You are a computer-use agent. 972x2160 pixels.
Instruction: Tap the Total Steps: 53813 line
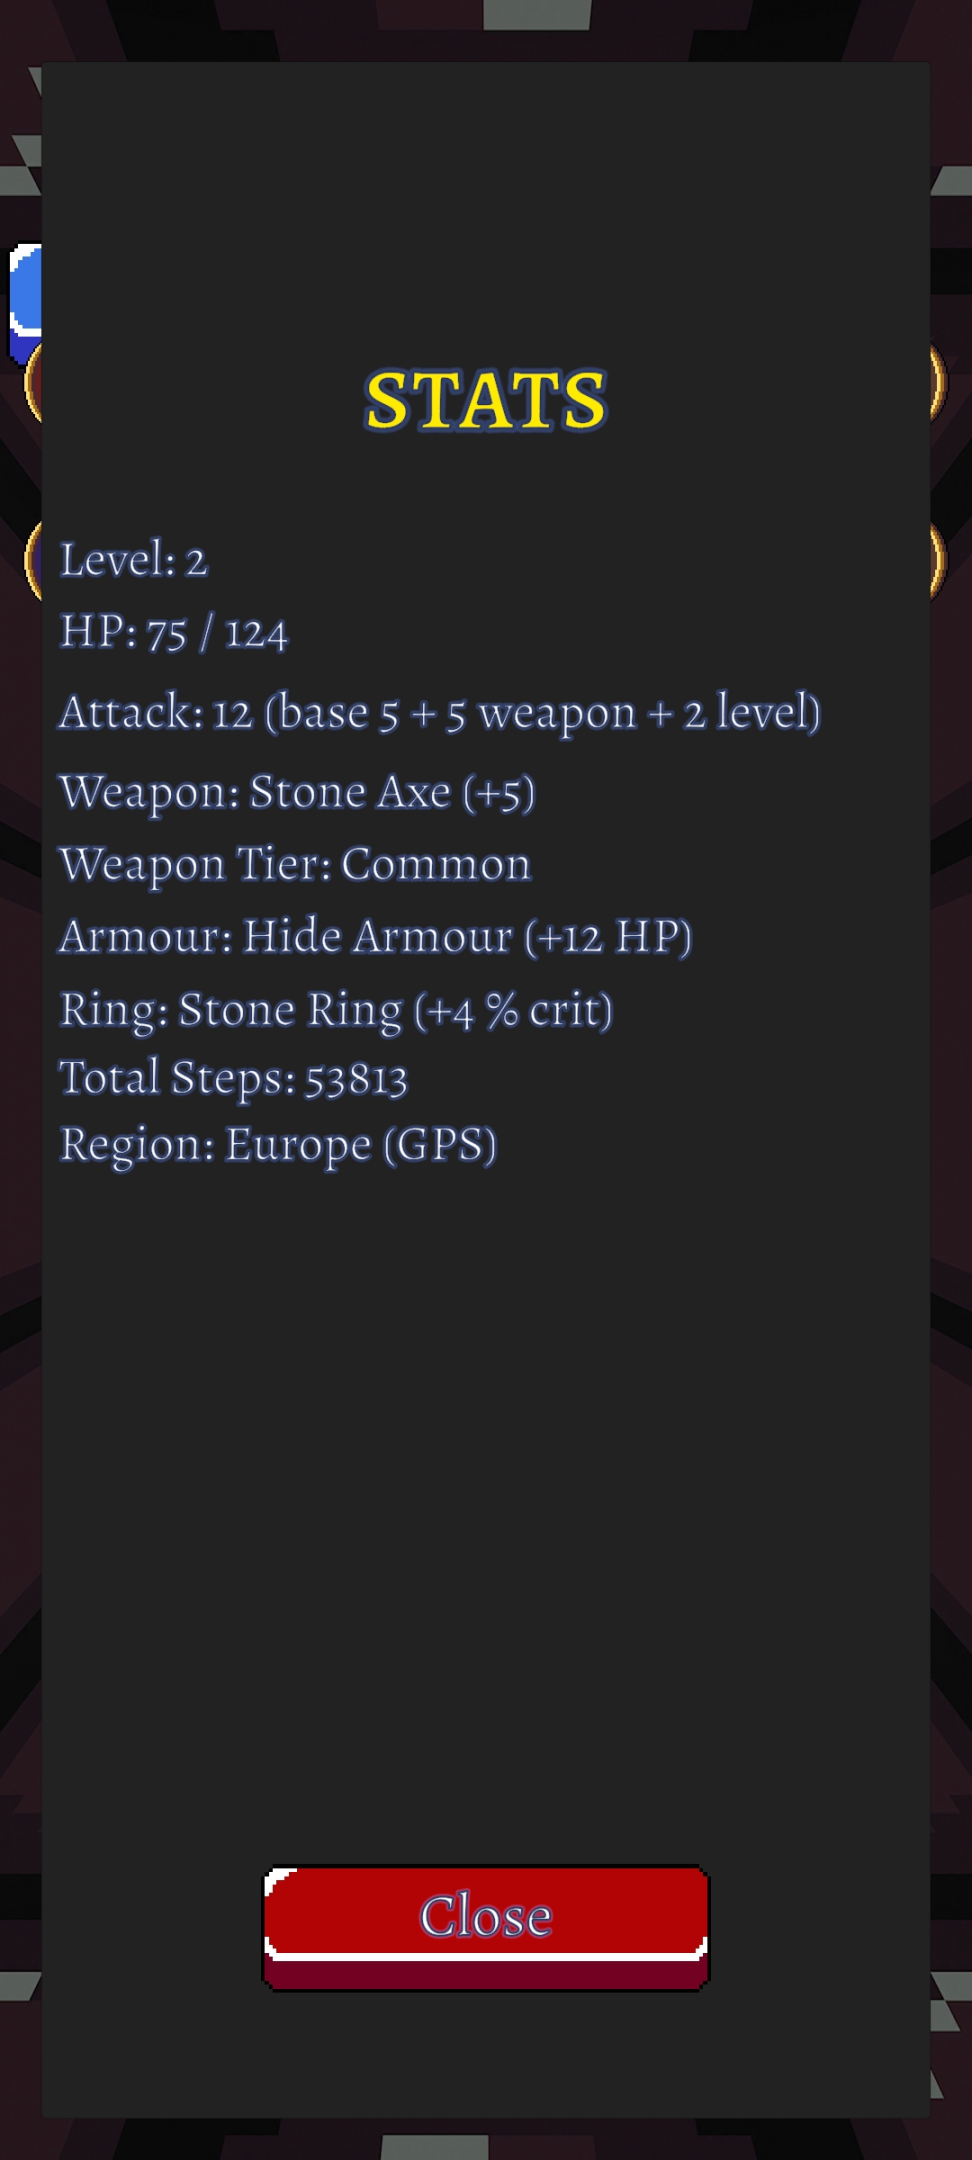[x=234, y=1079]
